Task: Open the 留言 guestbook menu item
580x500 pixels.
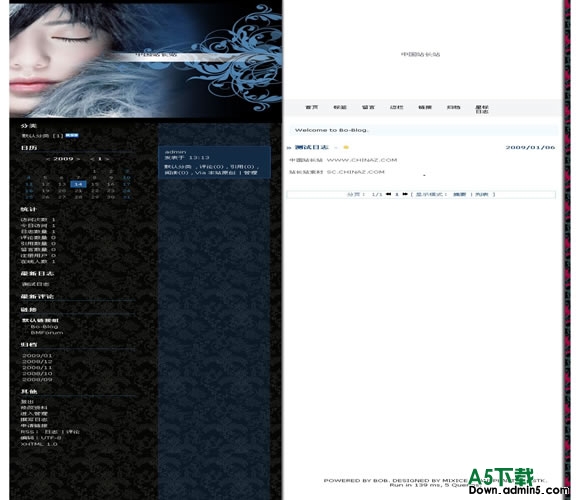Action: tap(368, 107)
